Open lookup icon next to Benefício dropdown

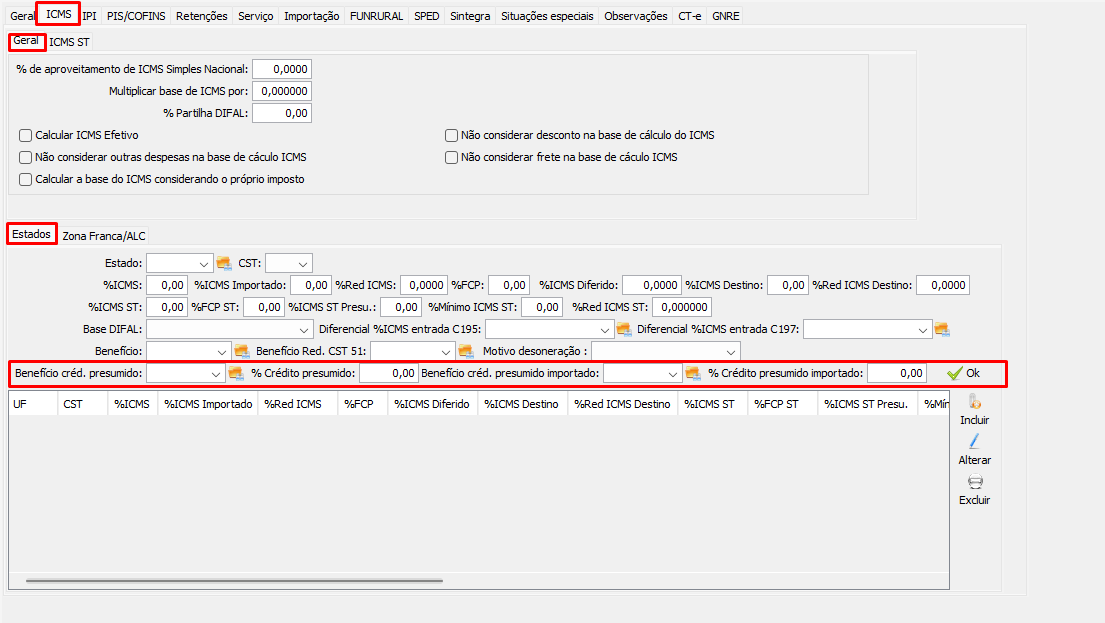(242, 351)
